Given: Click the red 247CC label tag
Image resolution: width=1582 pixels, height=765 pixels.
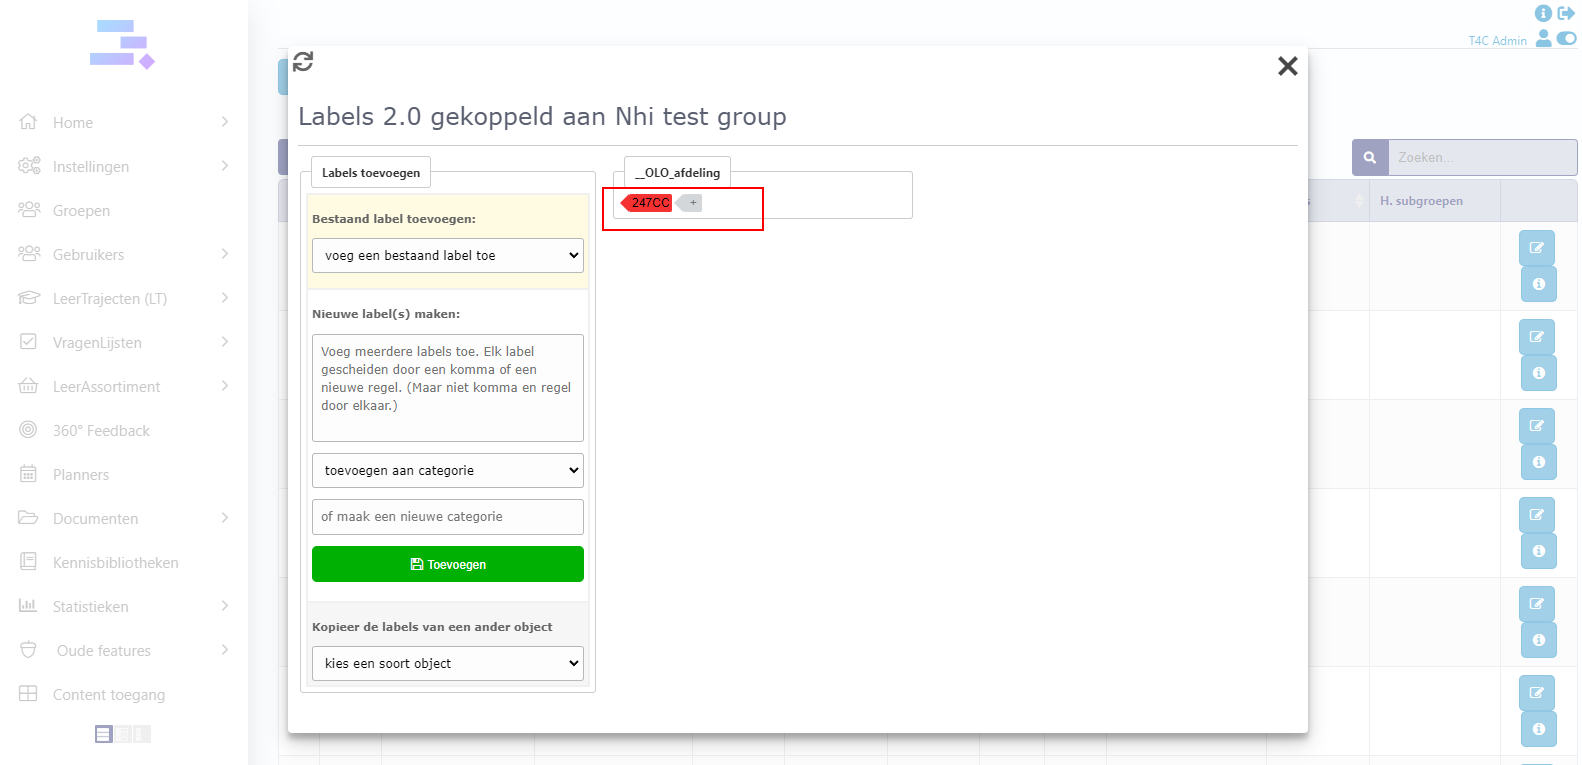Looking at the screenshot, I should click(x=649, y=203).
